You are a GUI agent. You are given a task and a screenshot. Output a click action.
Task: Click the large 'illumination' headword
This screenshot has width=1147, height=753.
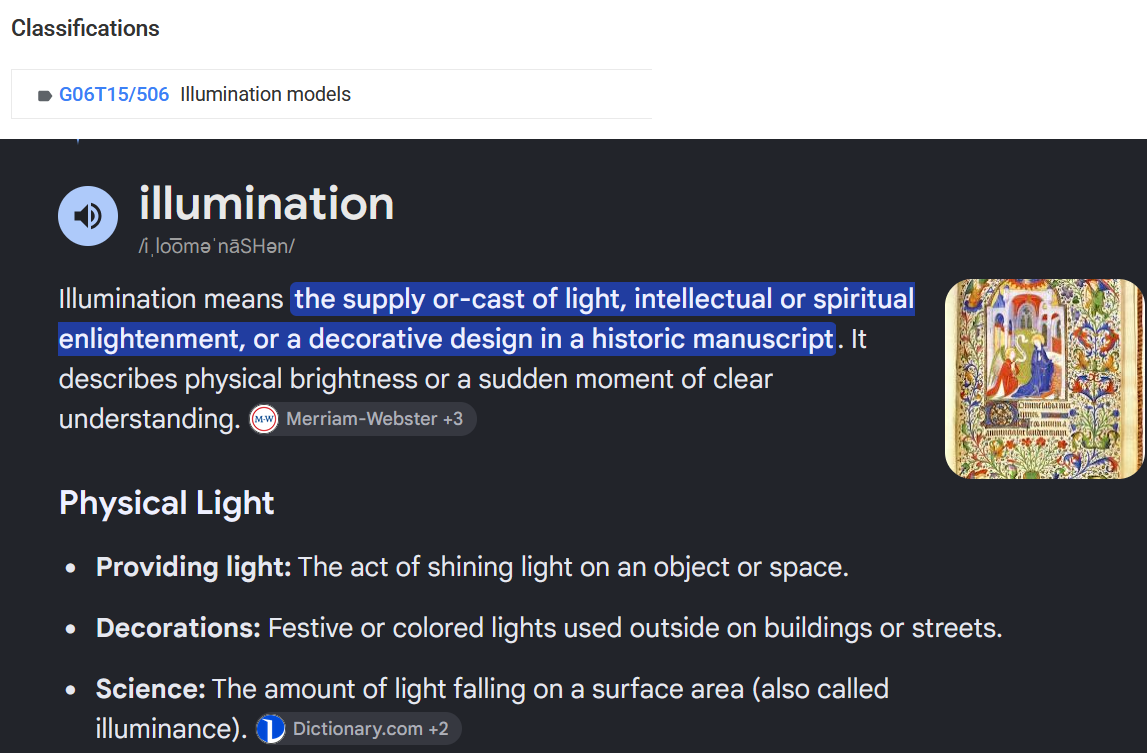[266, 203]
